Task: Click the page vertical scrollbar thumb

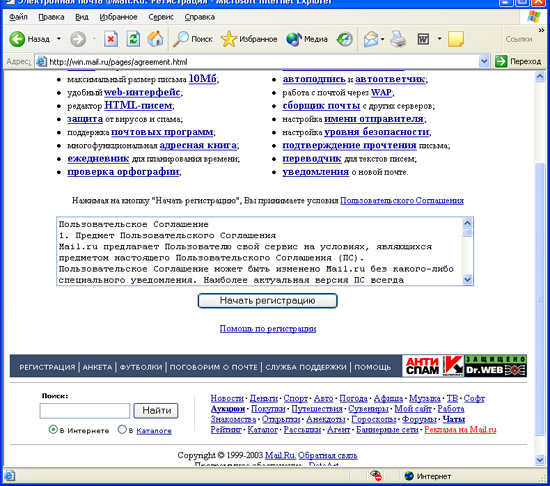Action: click(x=540, y=298)
